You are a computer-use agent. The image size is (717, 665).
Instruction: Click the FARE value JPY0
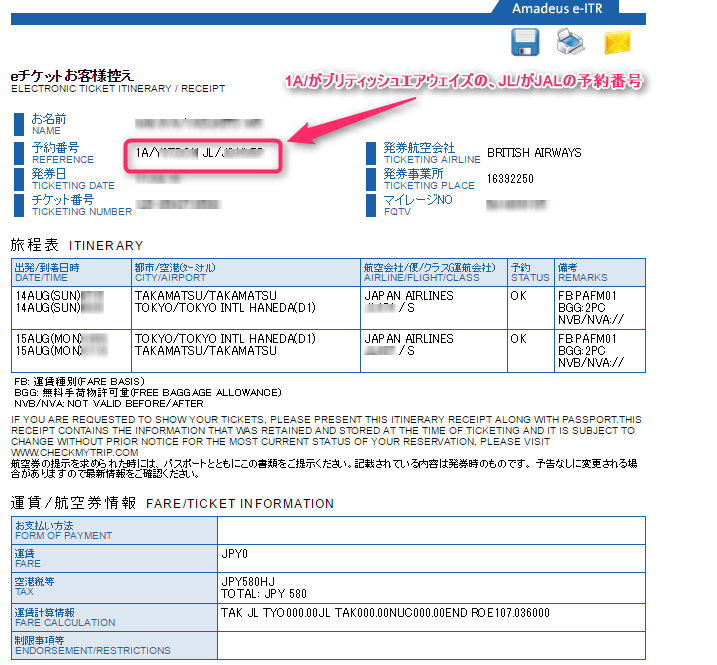click(234, 554)
